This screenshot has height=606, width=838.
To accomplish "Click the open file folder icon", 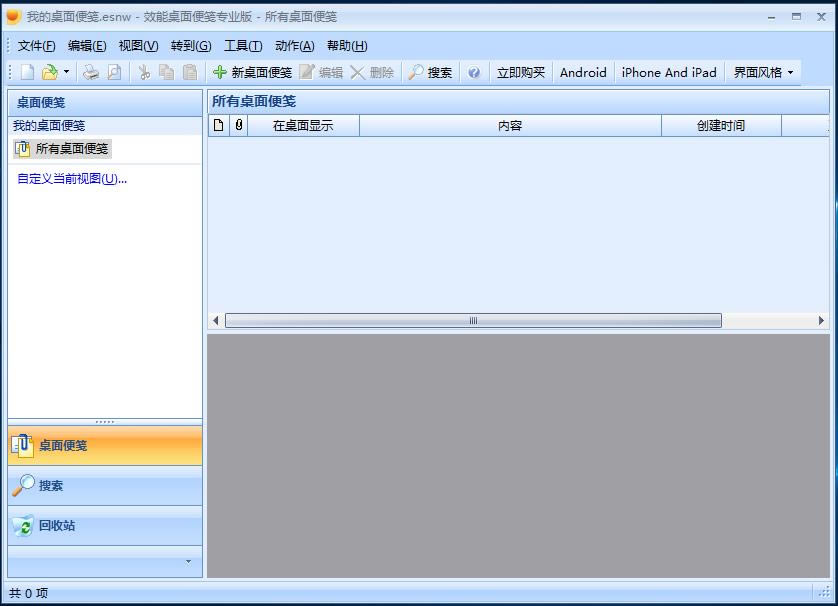I will point(50,72).
